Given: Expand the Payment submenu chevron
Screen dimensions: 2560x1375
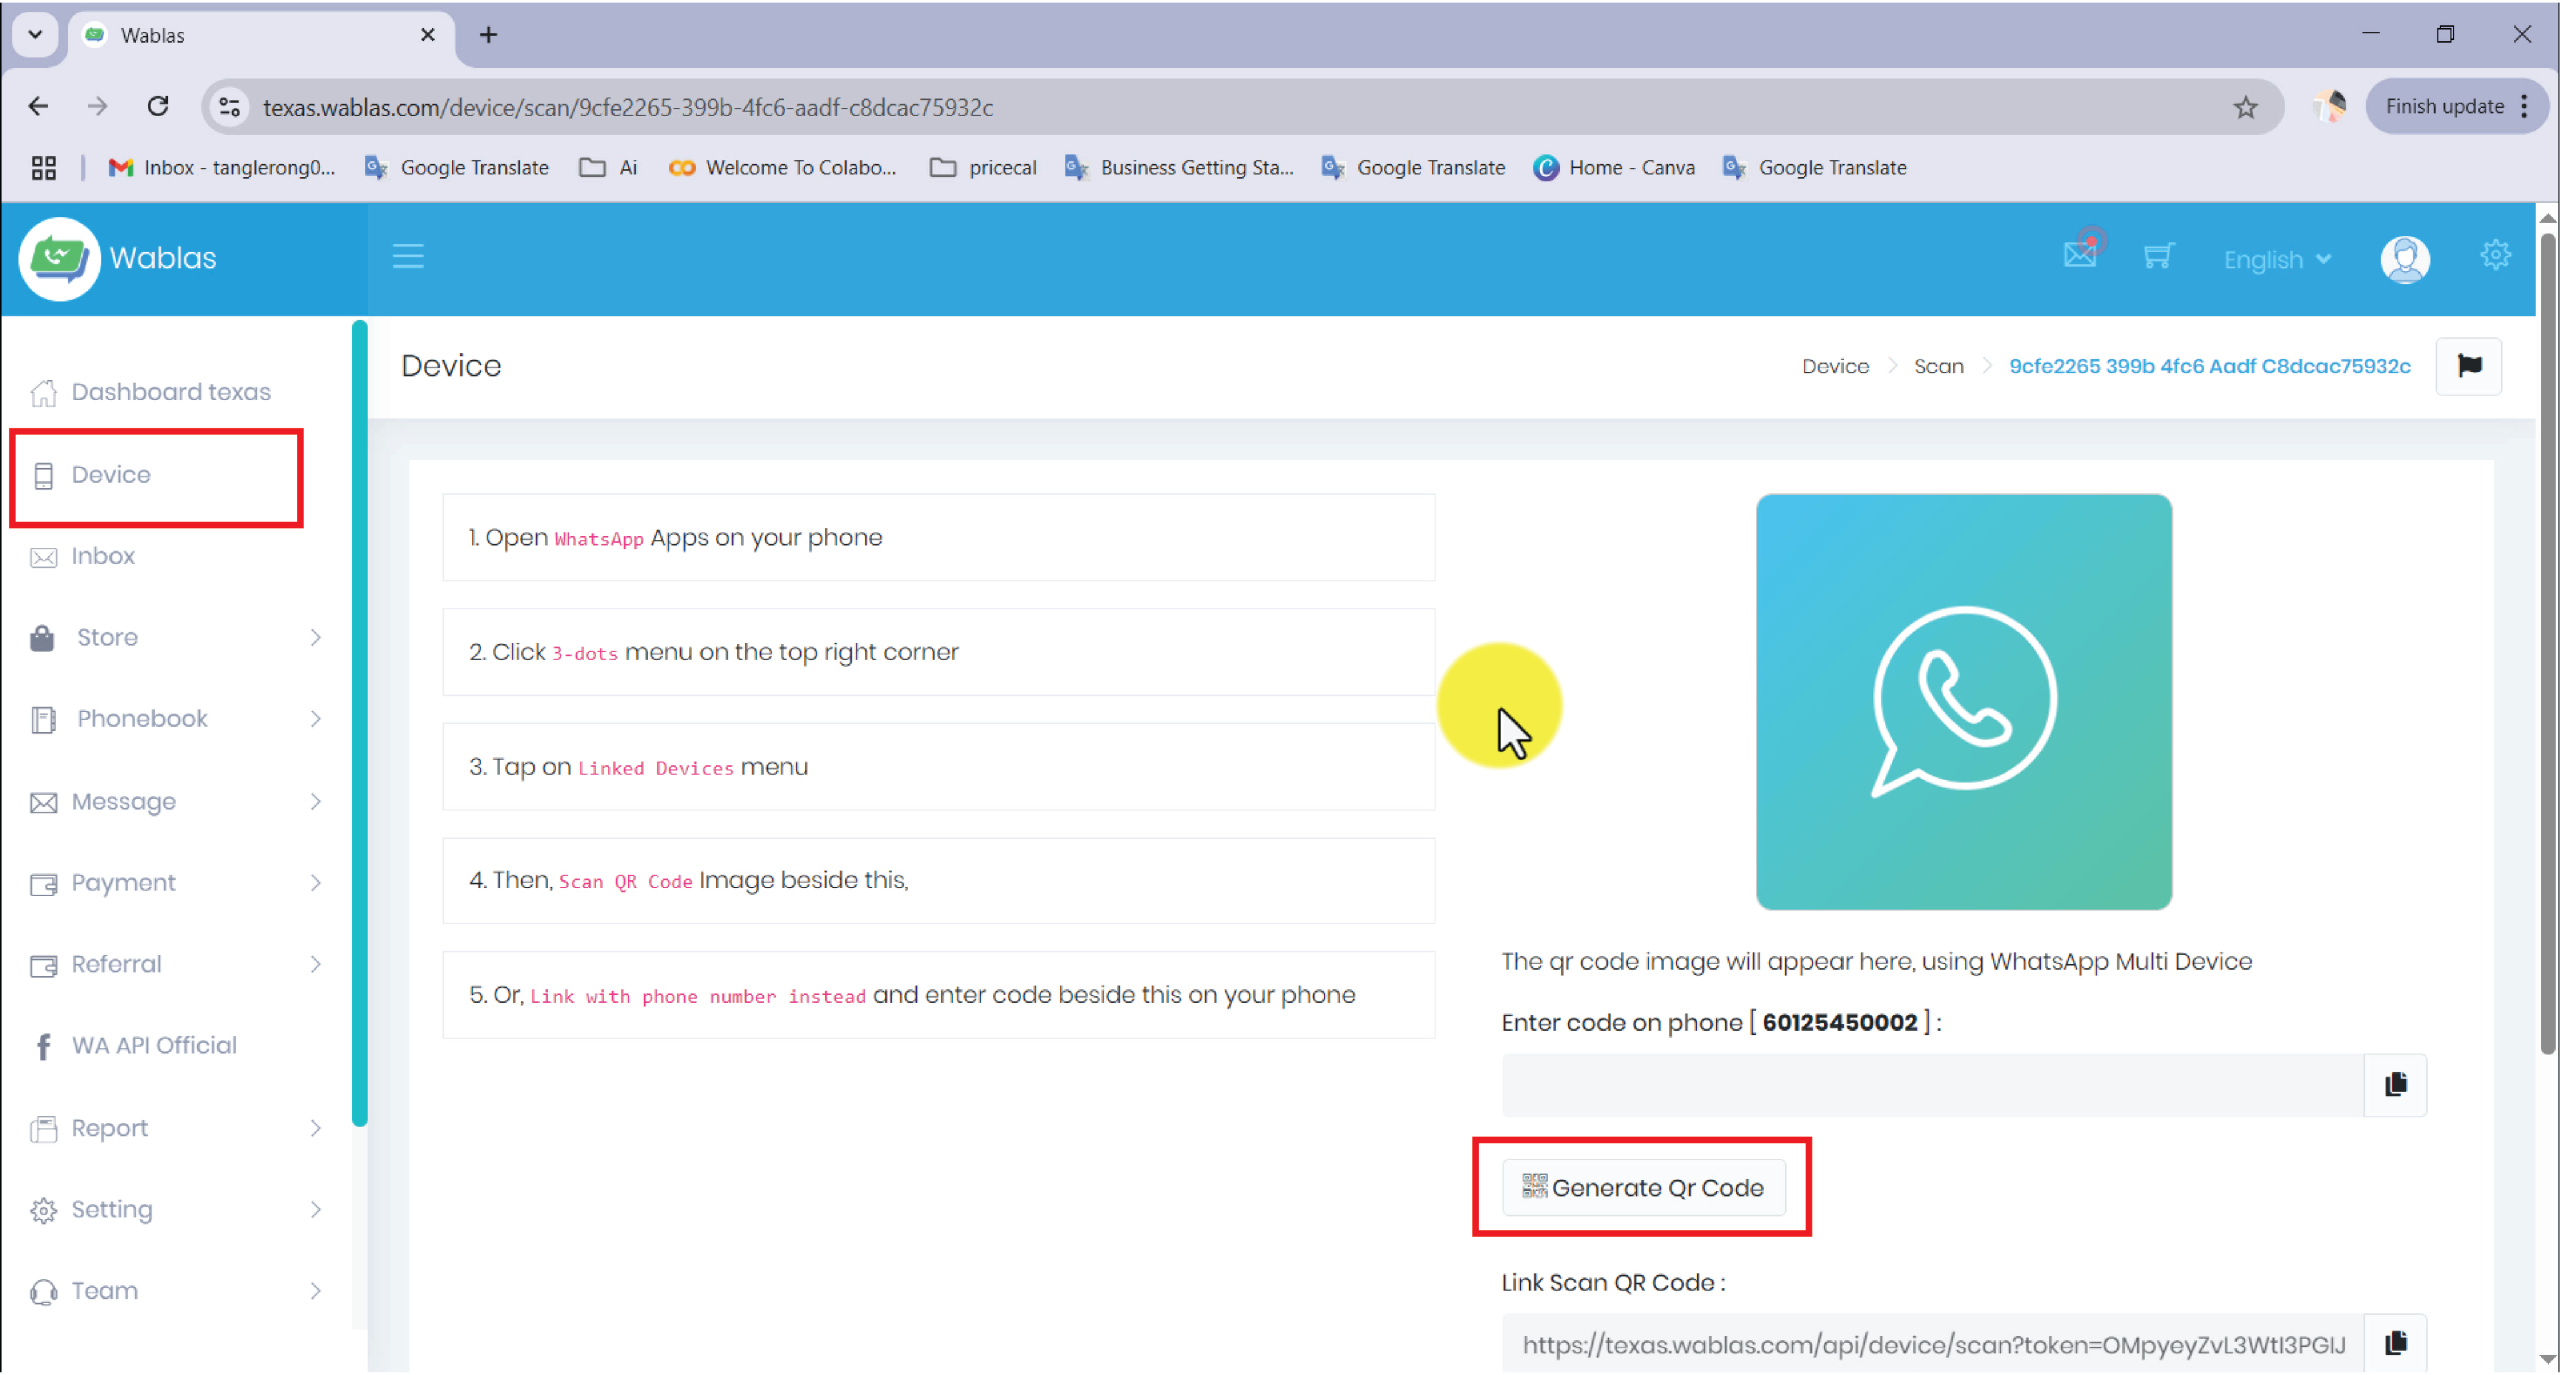Looking at the screenshot, I should click(x=315, y=883).
